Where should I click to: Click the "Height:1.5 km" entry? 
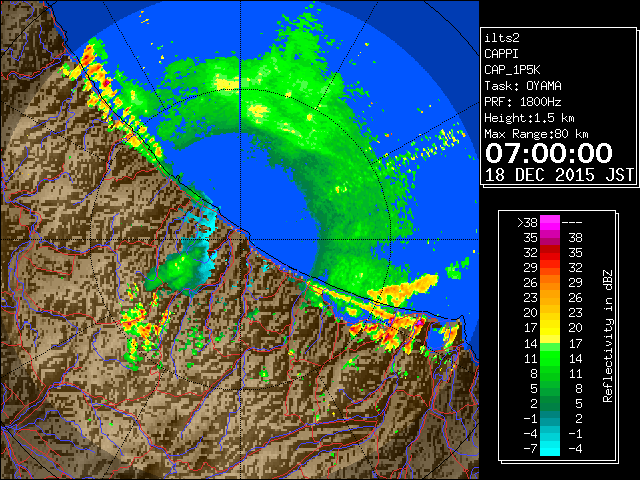(x=529, y=118)
